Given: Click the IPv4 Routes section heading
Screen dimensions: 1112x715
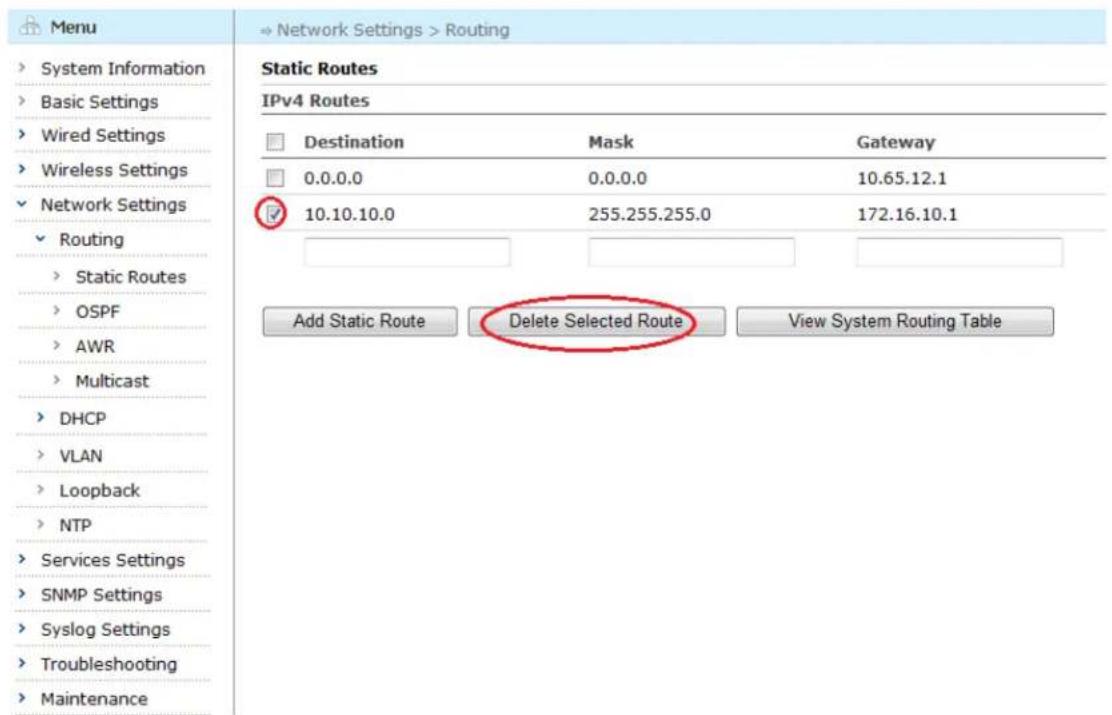Looking at the screenshot, I should [316, 101].
